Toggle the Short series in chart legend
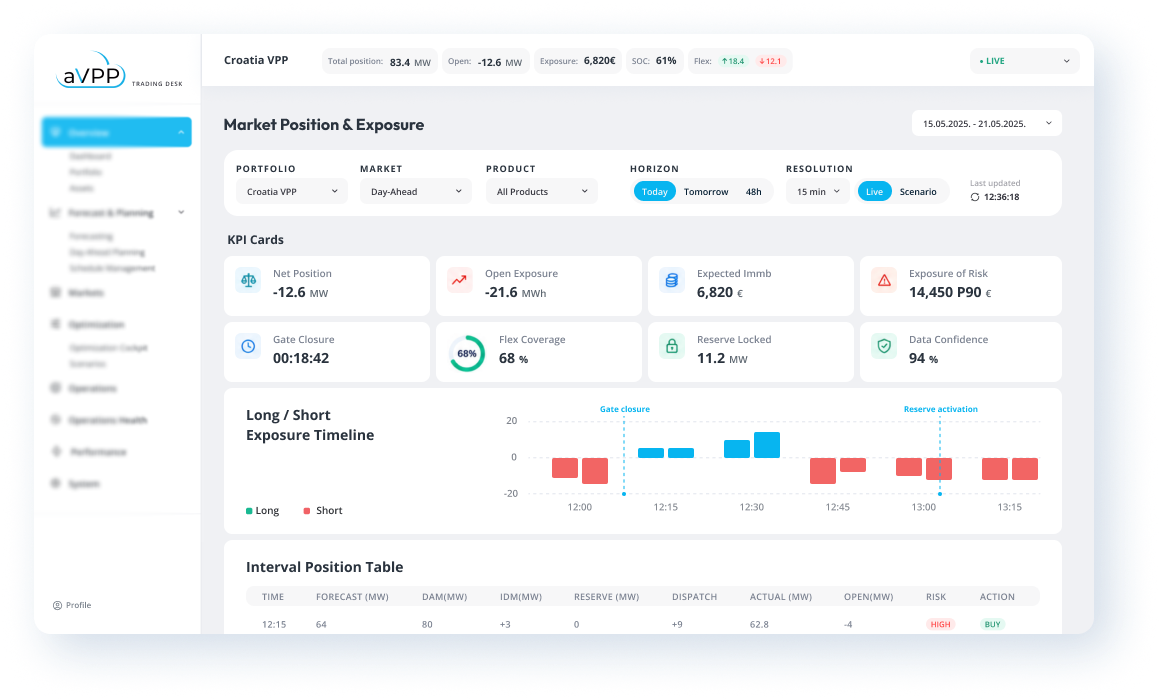 [x=323, y=511]
